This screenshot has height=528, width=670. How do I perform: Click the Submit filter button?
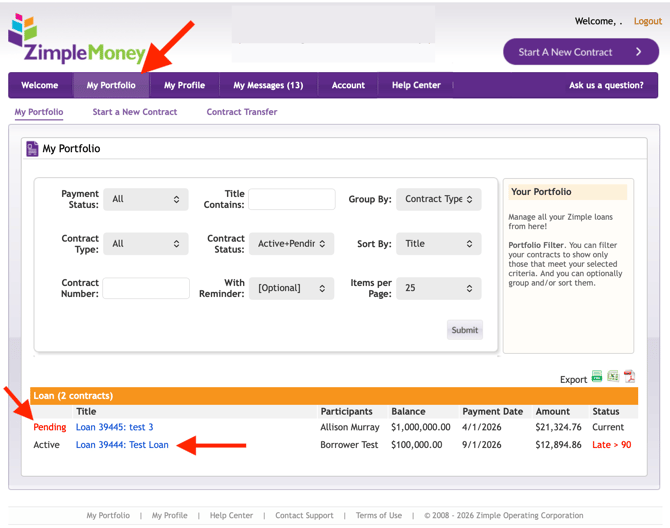pos(465,330)
